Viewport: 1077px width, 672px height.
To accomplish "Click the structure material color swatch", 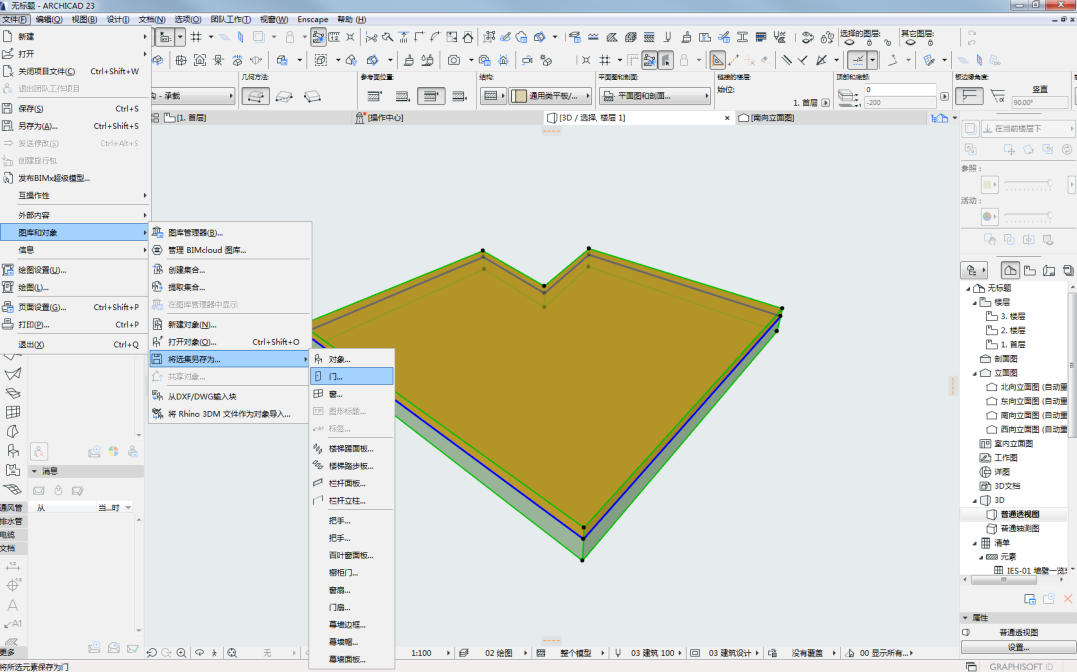I will 519,96.
